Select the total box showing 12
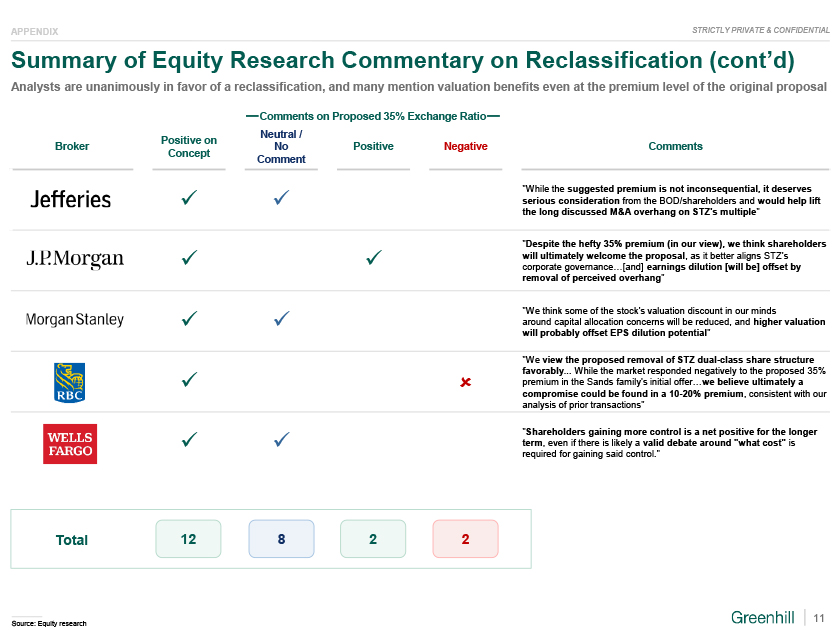This screenshot has height=630, width=840. pos(189,539)
